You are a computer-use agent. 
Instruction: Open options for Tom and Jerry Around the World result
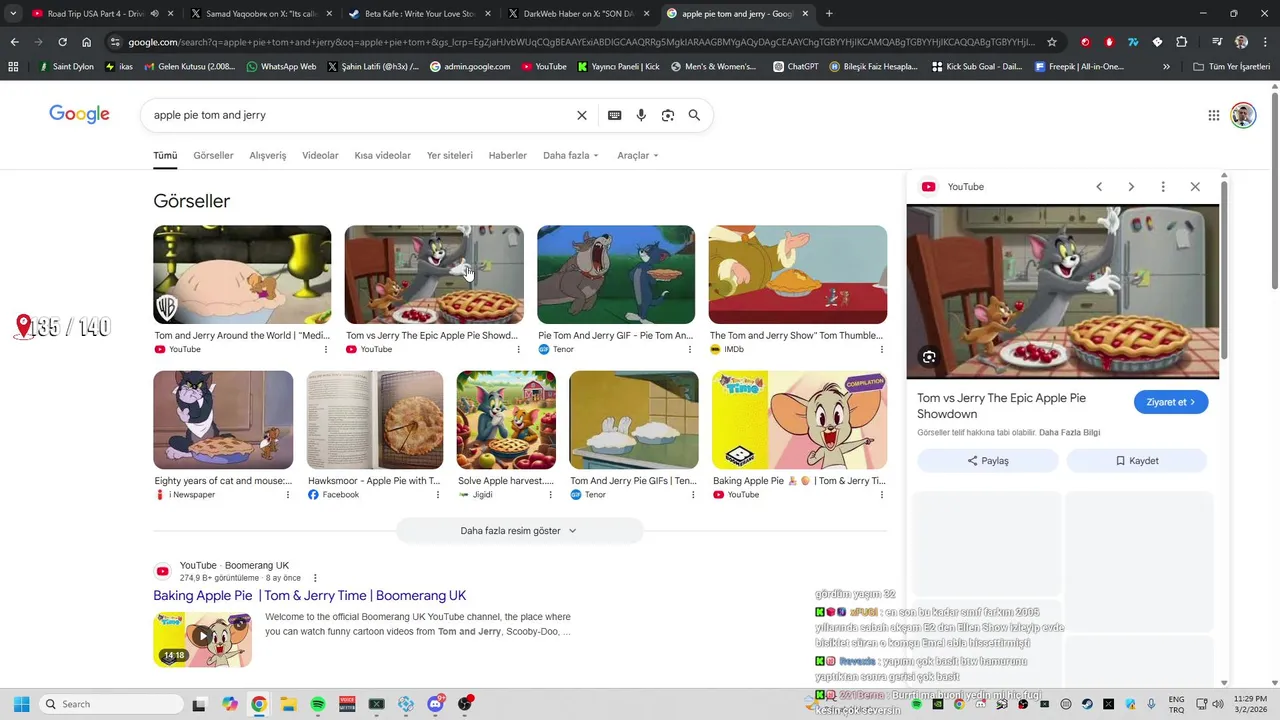(326, 349)
